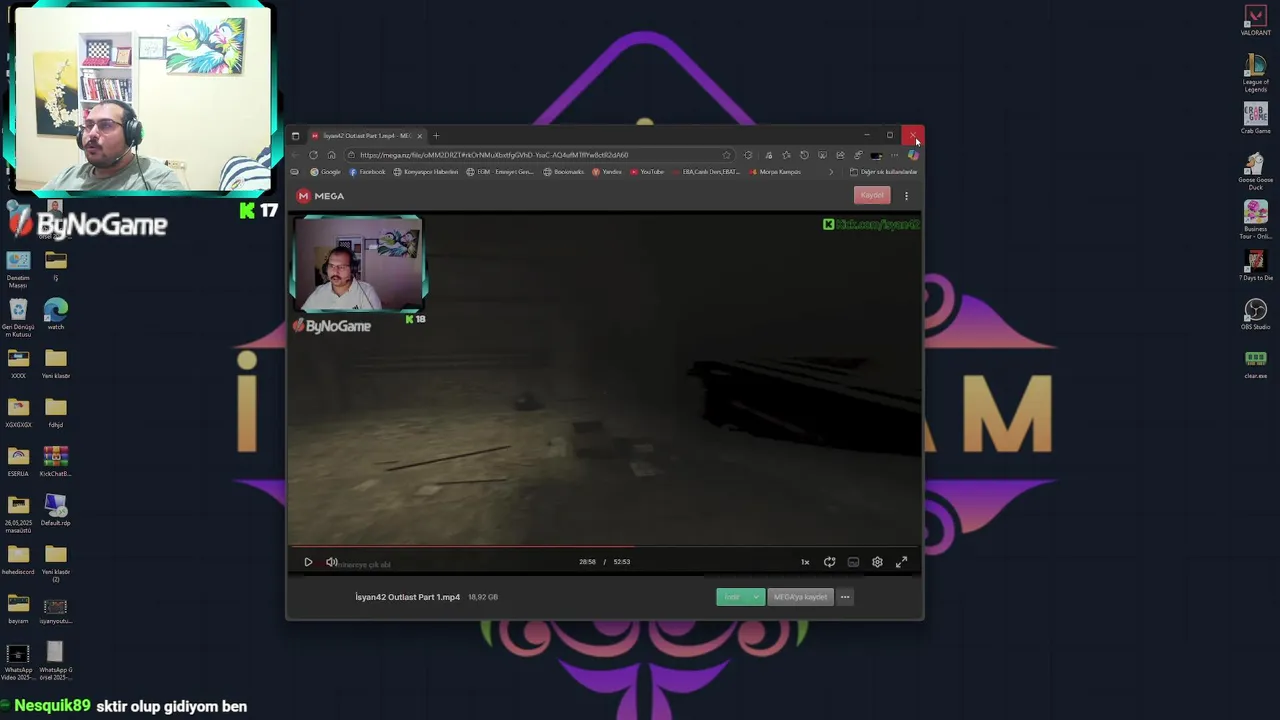Open a new browser tab
The width and height of the screenshot is (1280, 720).
coord(436,135)
